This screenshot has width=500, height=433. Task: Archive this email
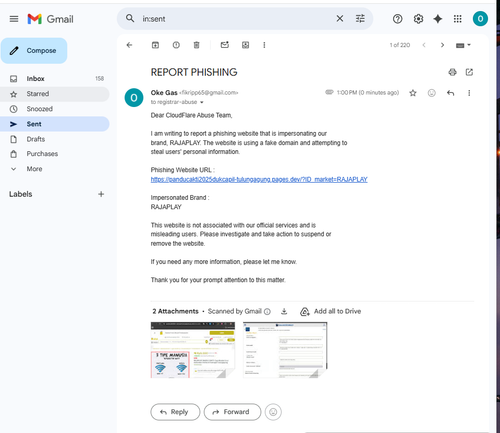(155, 45)
